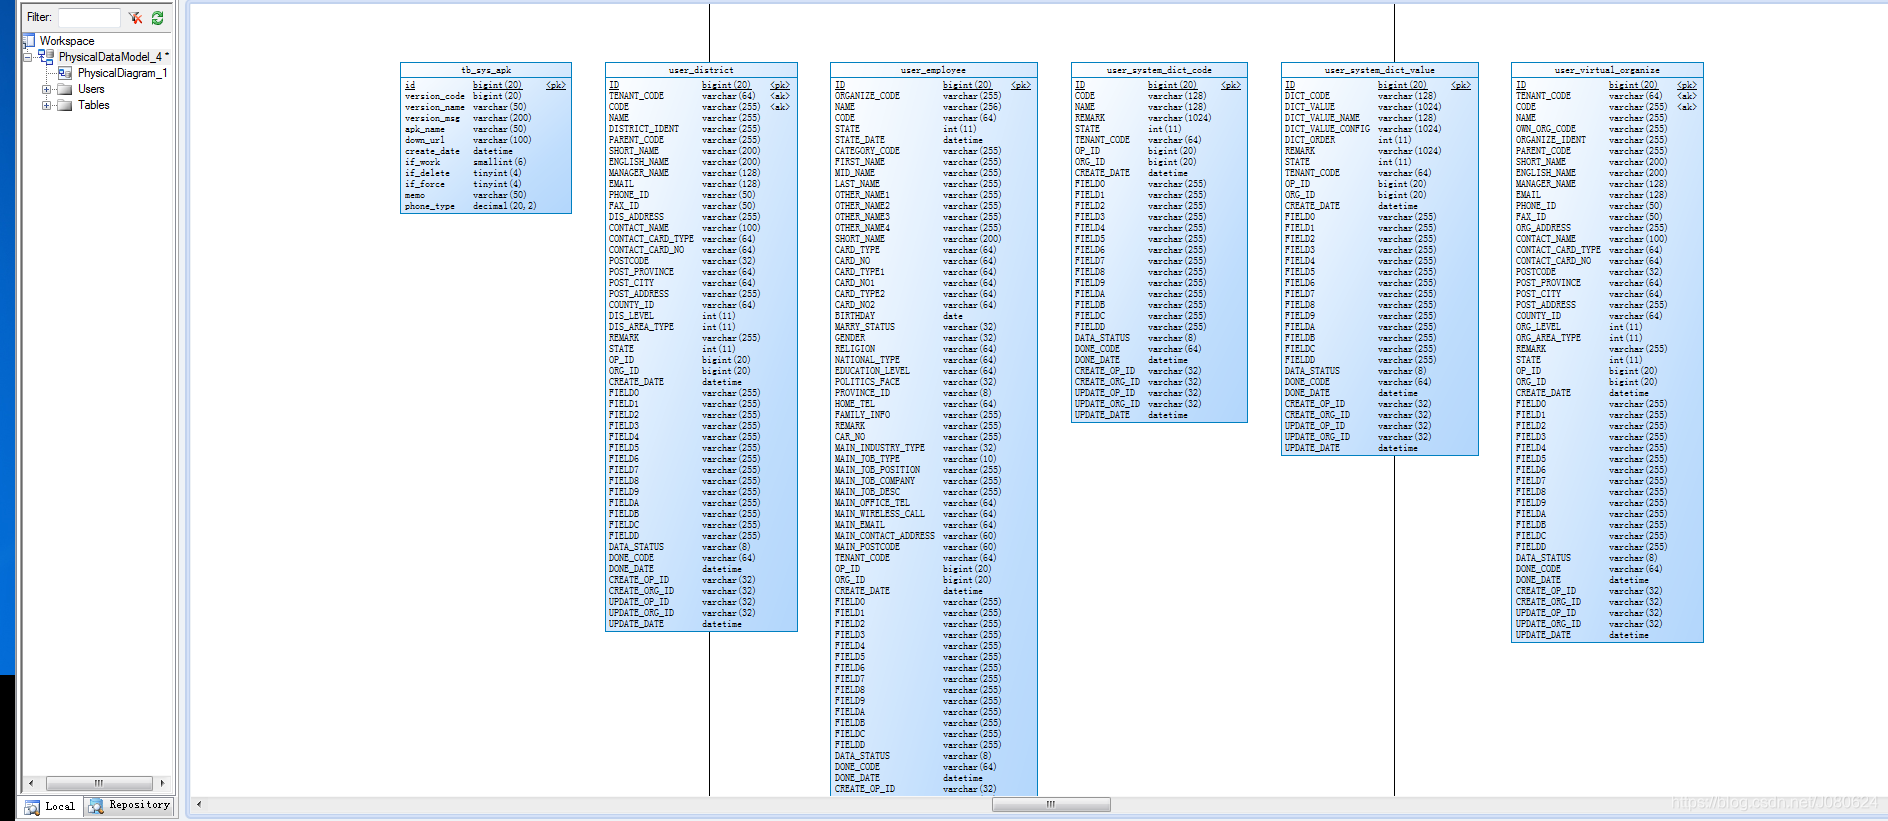The width and height of the screenshot is (1888, 821).
Task: Click DICT_VALUE_NAME column in user_system_dict_value
Action: coord(1322,118)
